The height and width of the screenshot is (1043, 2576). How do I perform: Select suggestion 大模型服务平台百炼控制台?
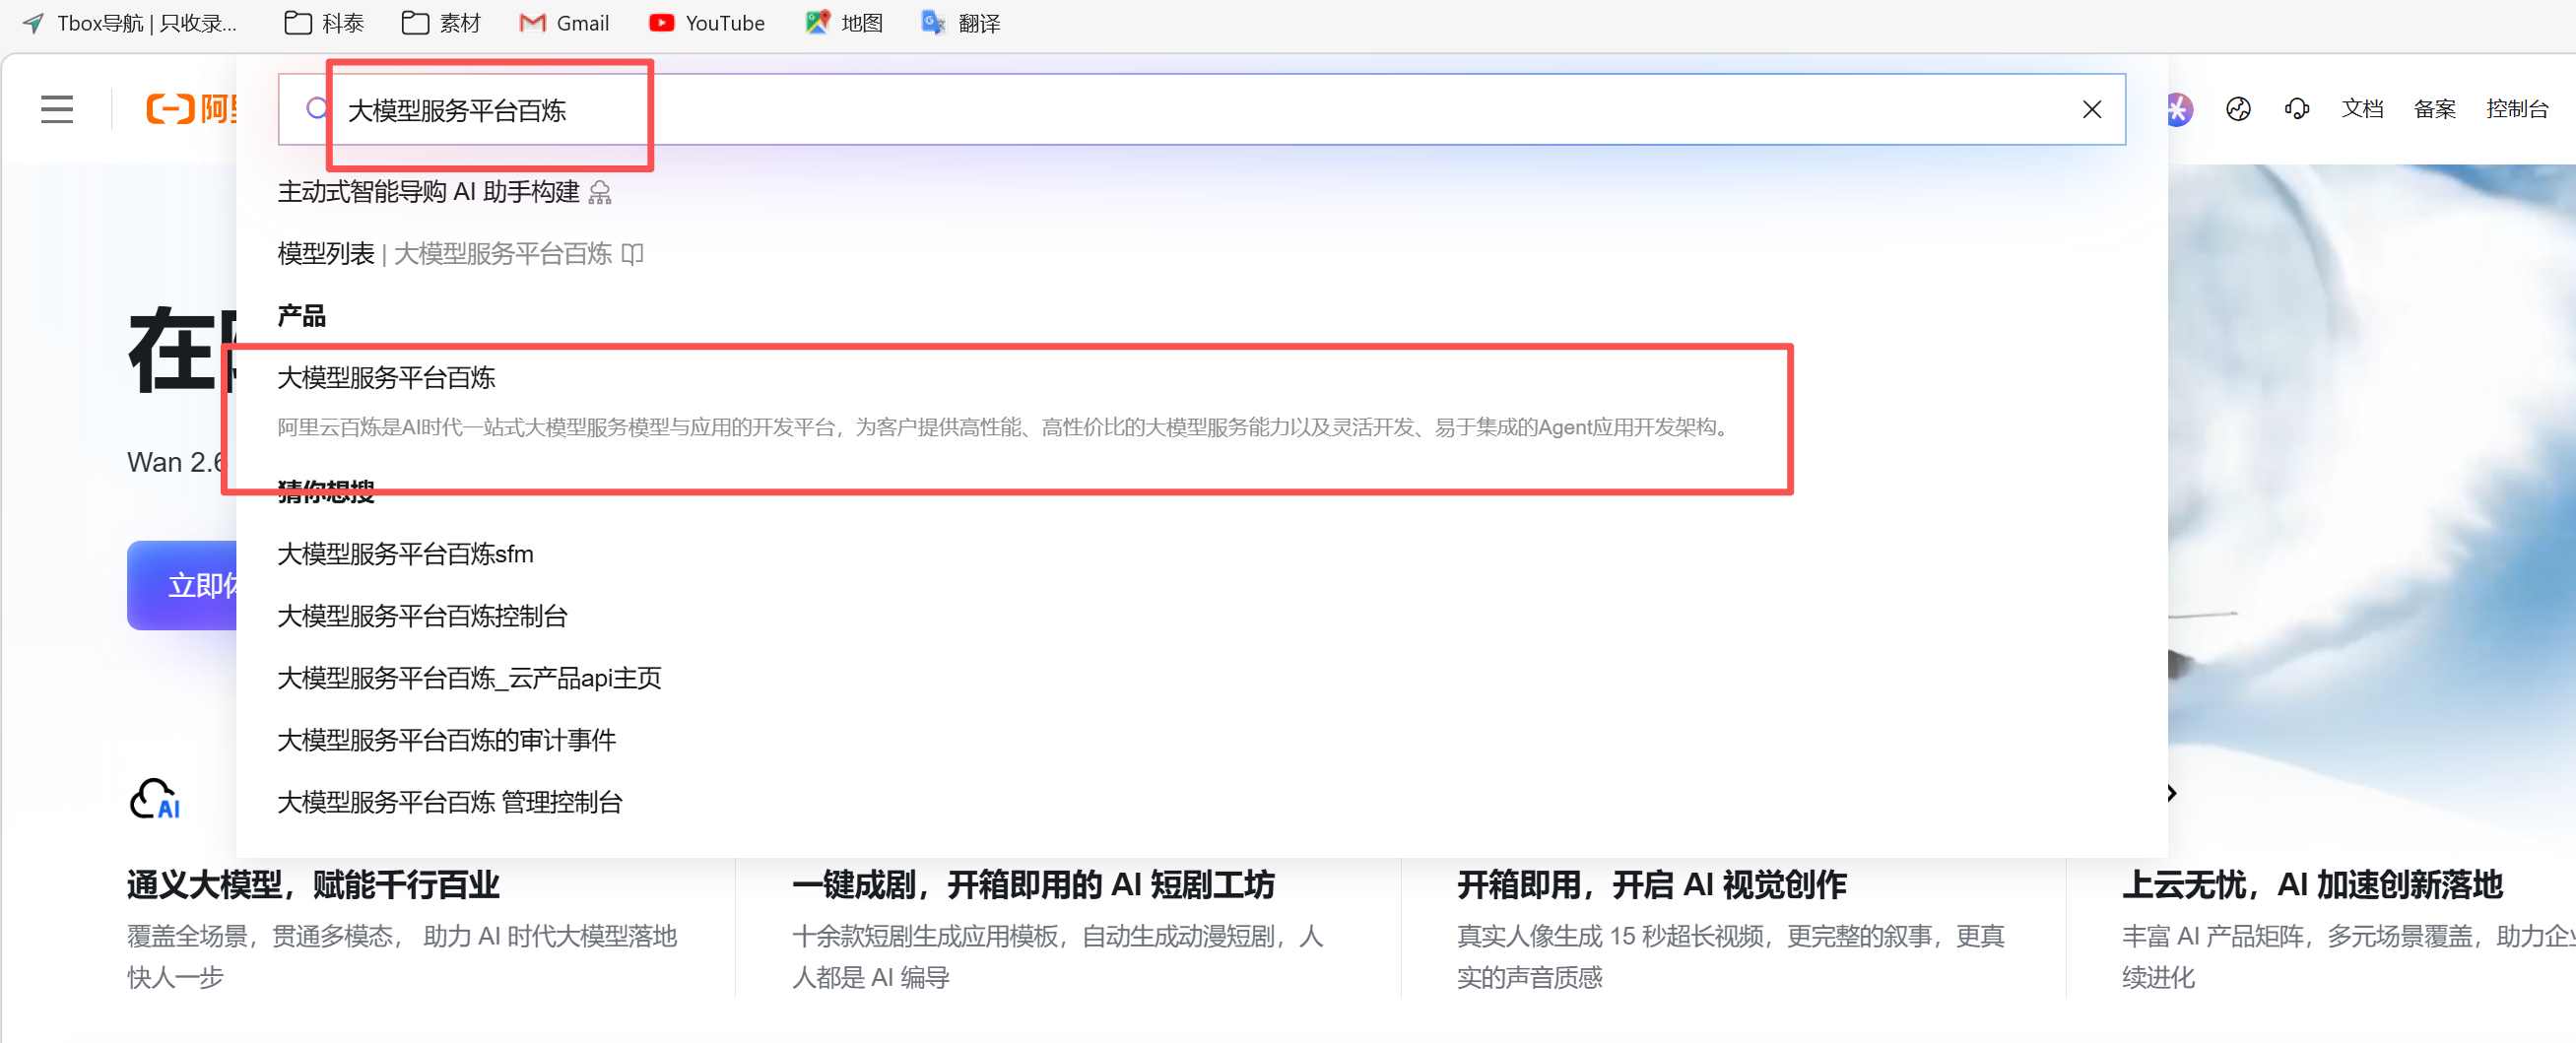pos(422,616)
